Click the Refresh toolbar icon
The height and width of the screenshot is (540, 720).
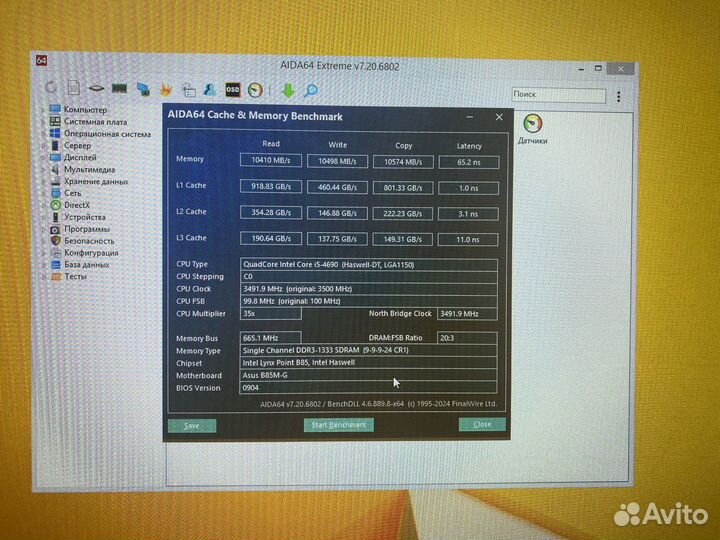coord(51,88)
